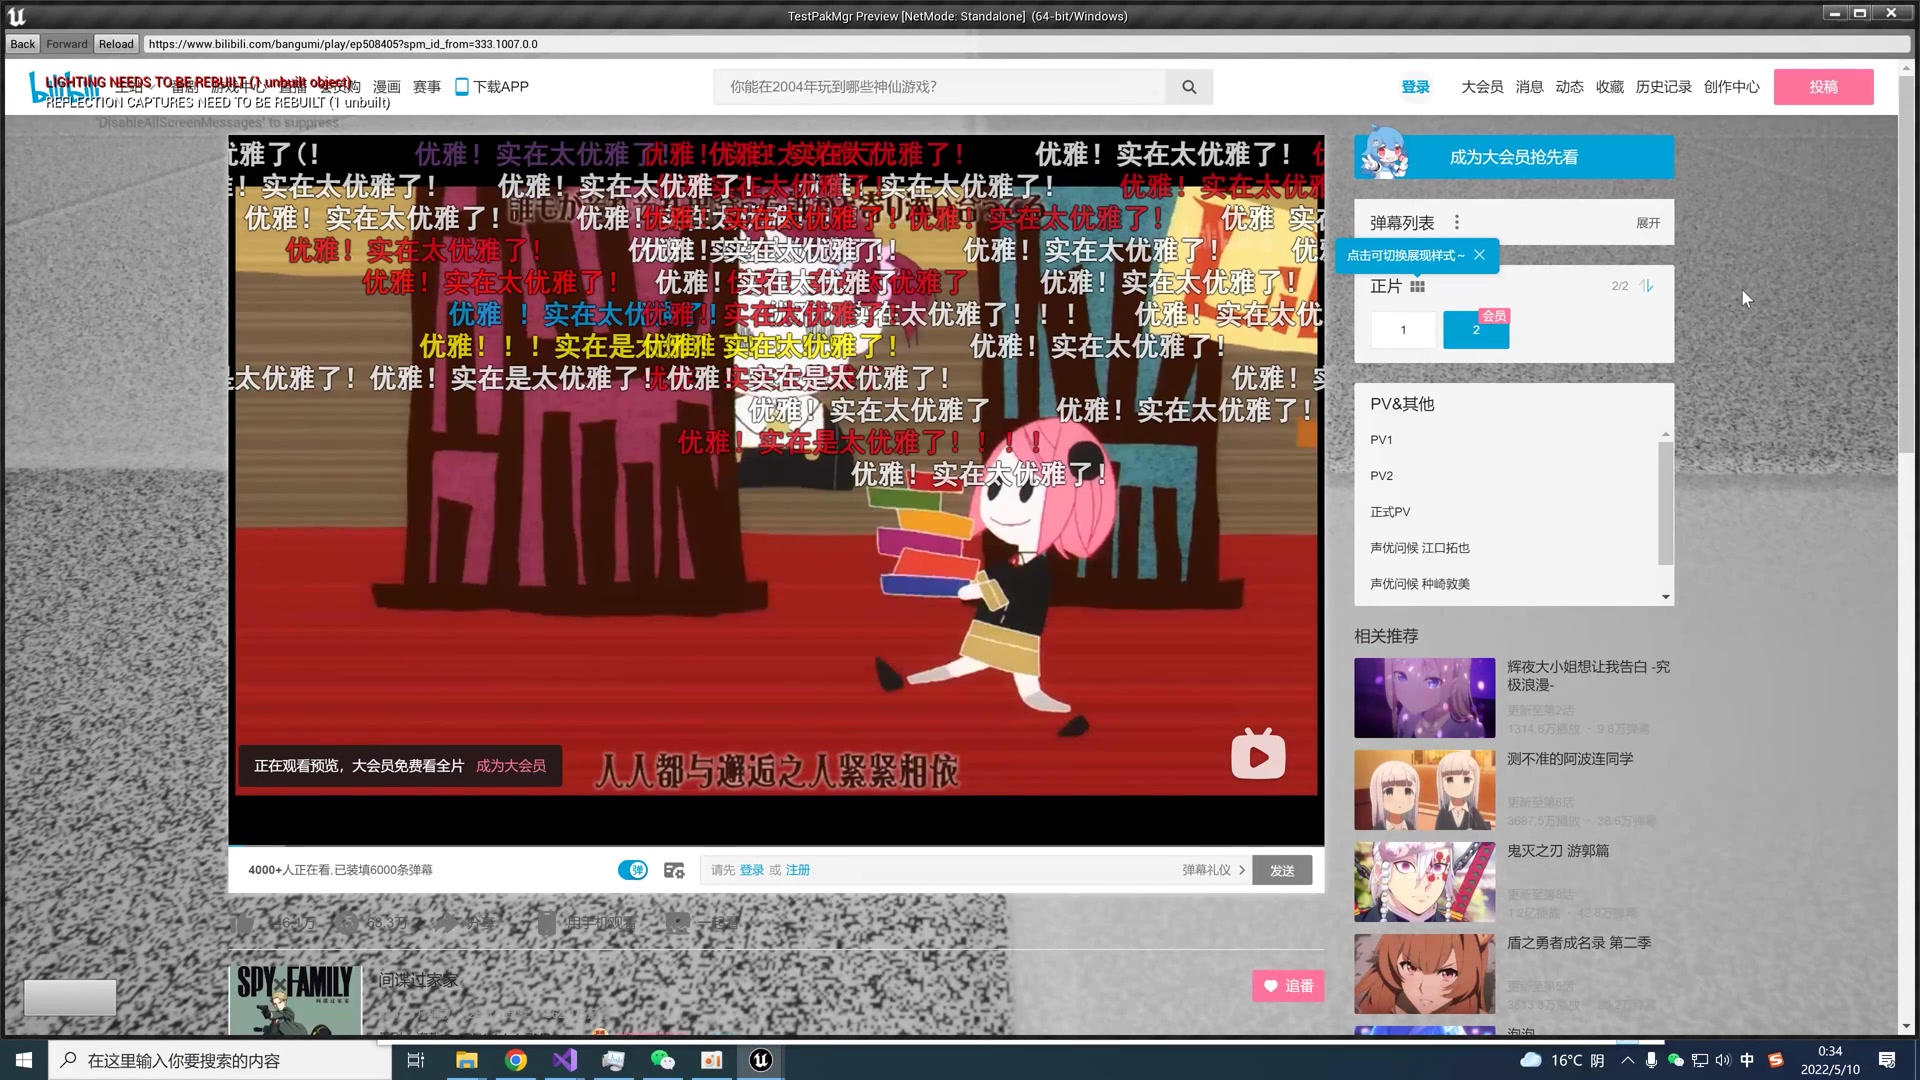The width and height of the screenshot is (1920, 1080).
Task: Open danmaku settings icon beside toggle
Action: click(x=674, y=870)
